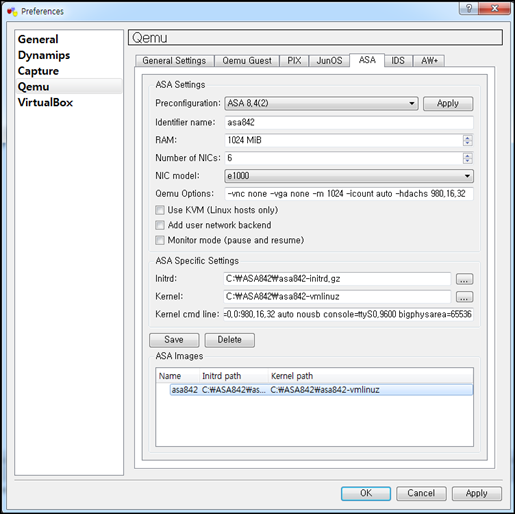Open the IDS tab

[398, 61]
